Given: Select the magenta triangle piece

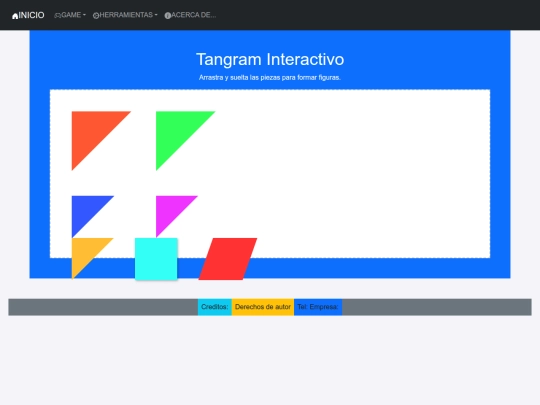Looking at the screenshot, I should pos(170,209).
